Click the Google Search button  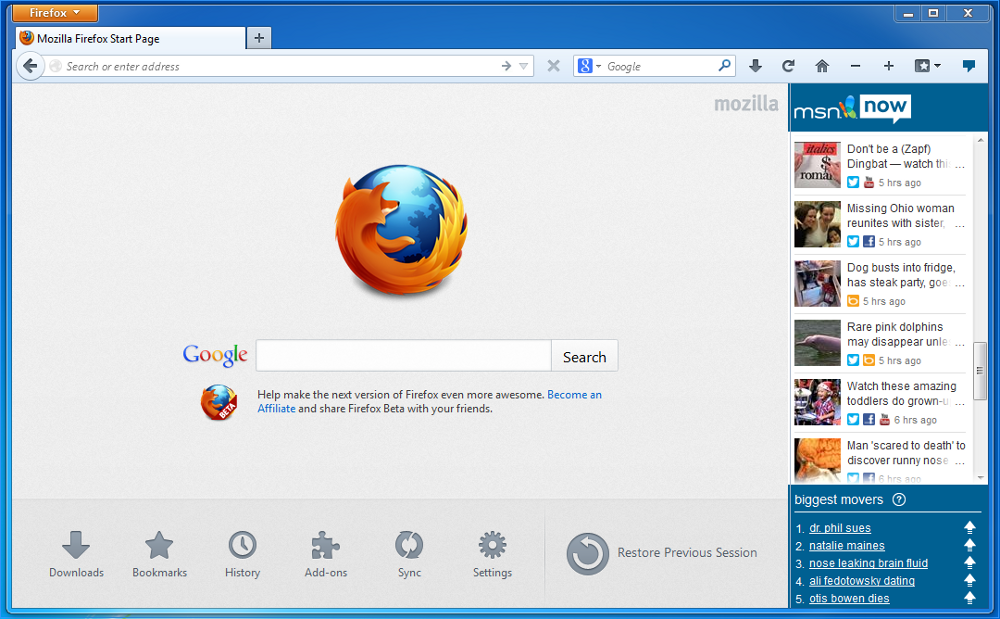pyautogui.click(x=584, y=357)
